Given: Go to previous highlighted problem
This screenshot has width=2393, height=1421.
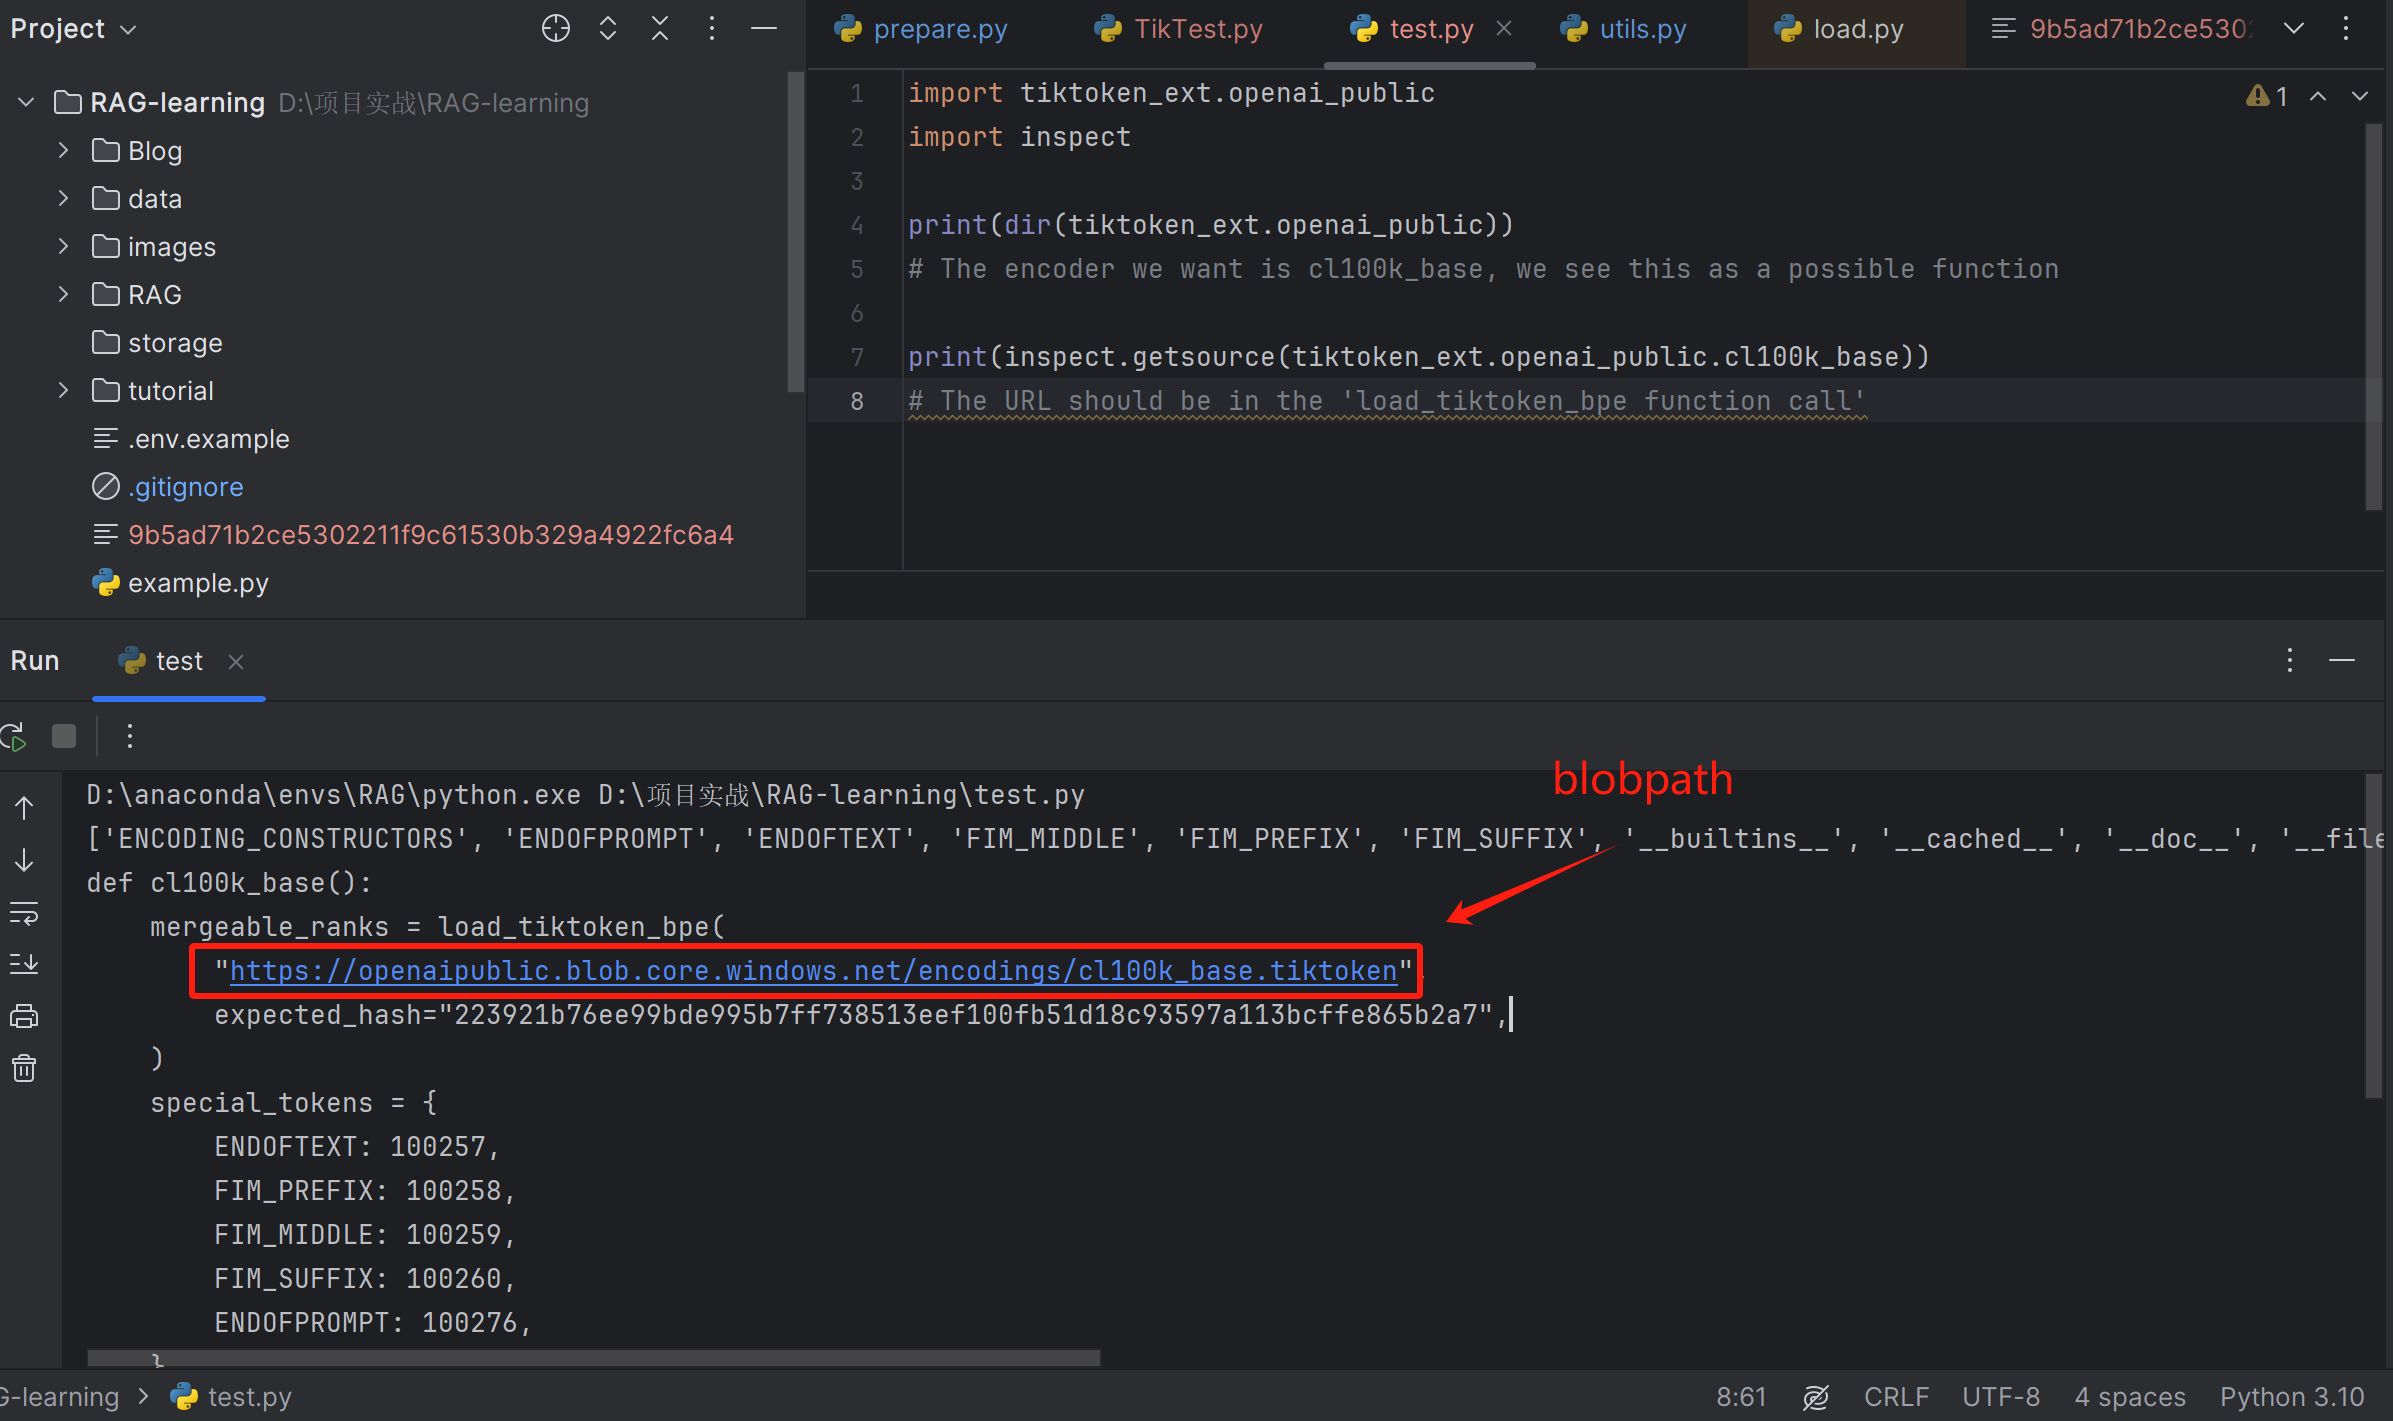Looking at the screenshot, I should 2318,96.
